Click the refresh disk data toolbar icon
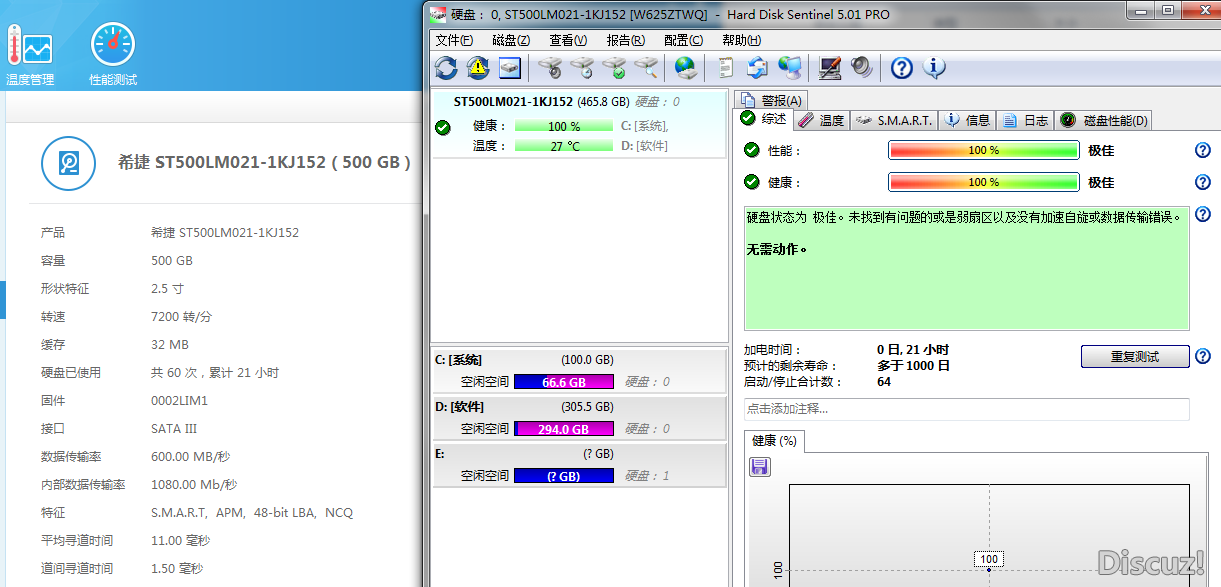The height and width of the screenshot is (587, 1221). click(446, 68)
